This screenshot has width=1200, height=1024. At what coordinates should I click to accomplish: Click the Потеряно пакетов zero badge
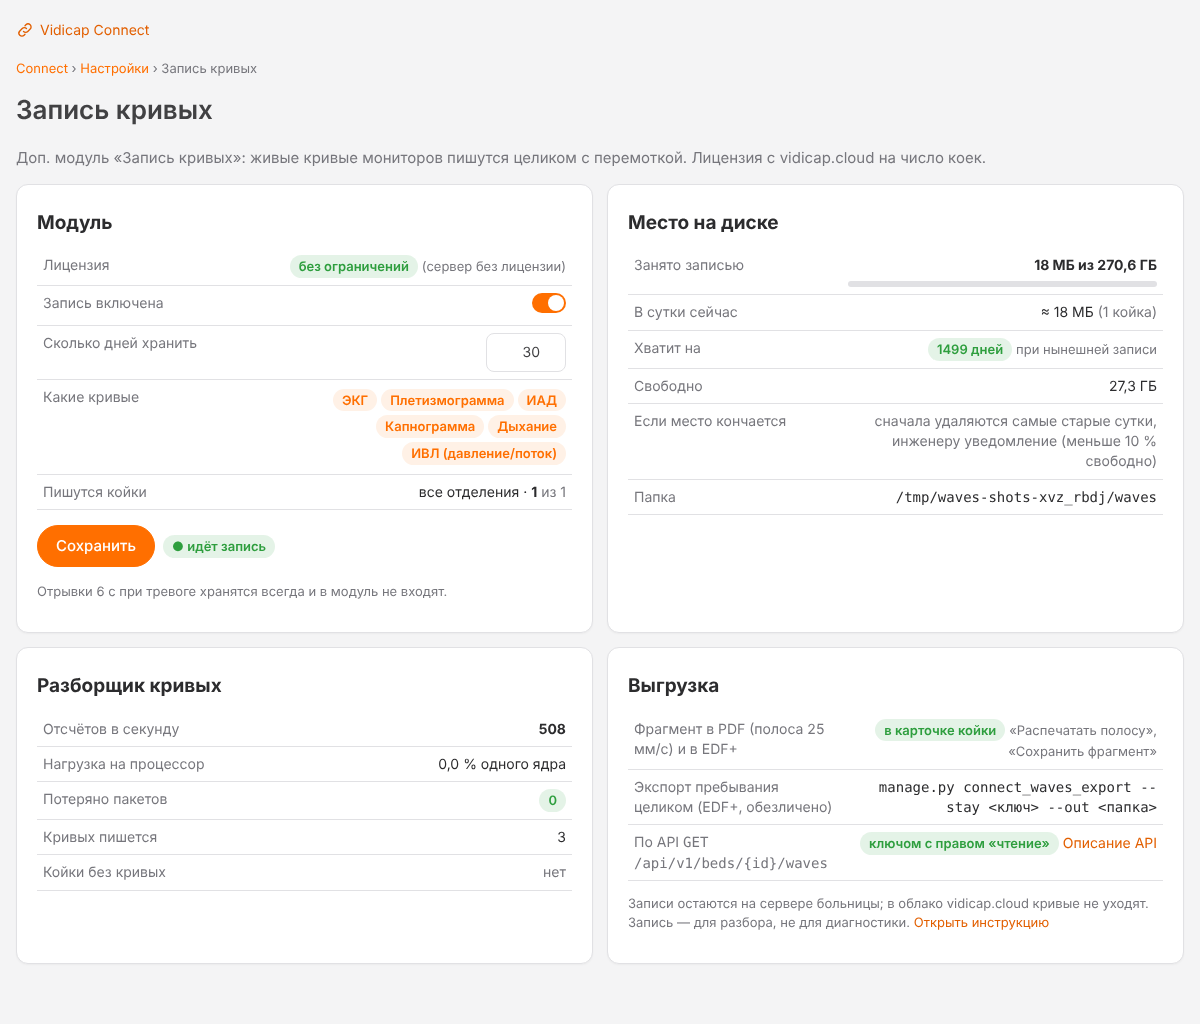552,801
